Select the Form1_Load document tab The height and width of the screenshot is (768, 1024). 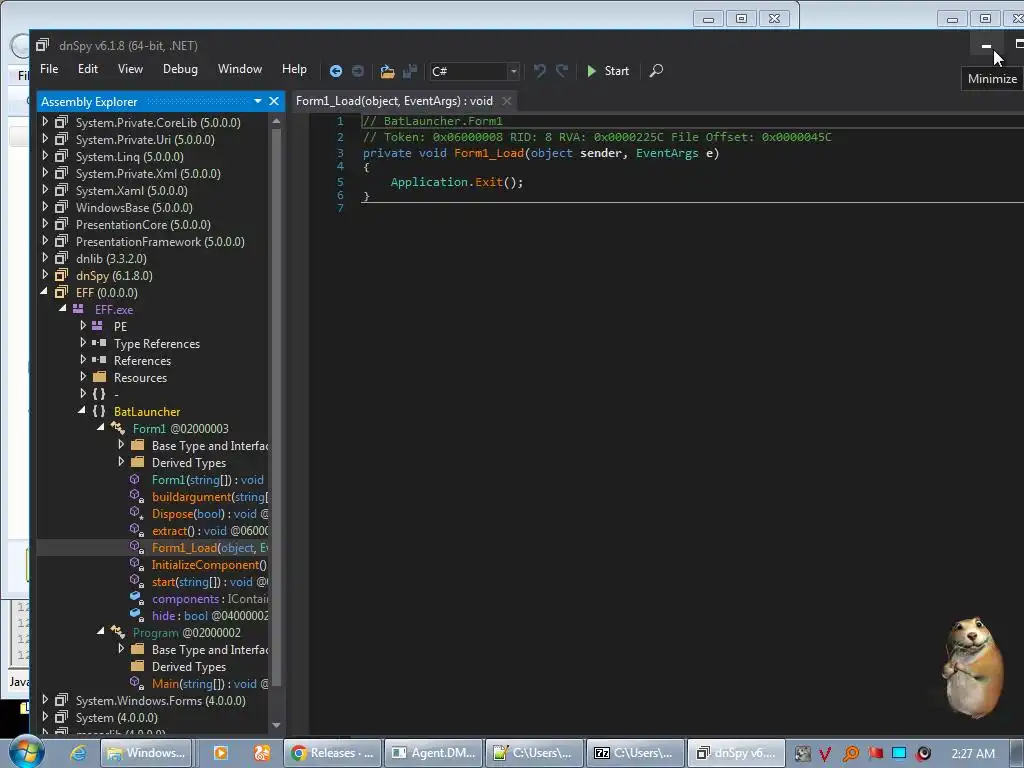pyautogui.click(x=394, y=101)
